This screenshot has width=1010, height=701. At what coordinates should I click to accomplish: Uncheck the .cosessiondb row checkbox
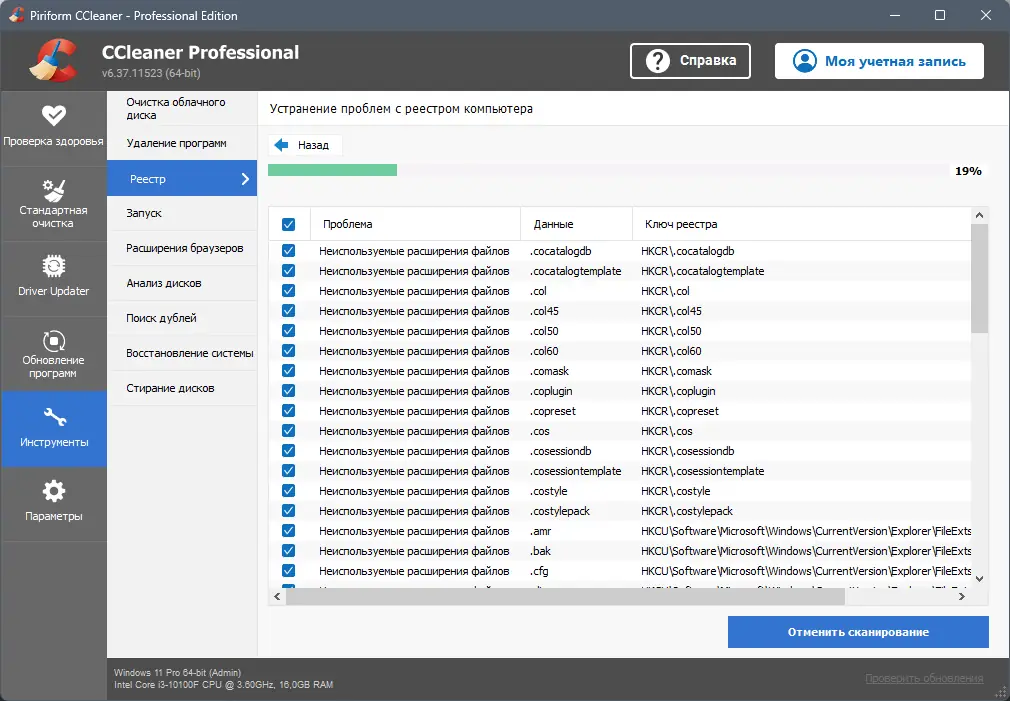289,450
